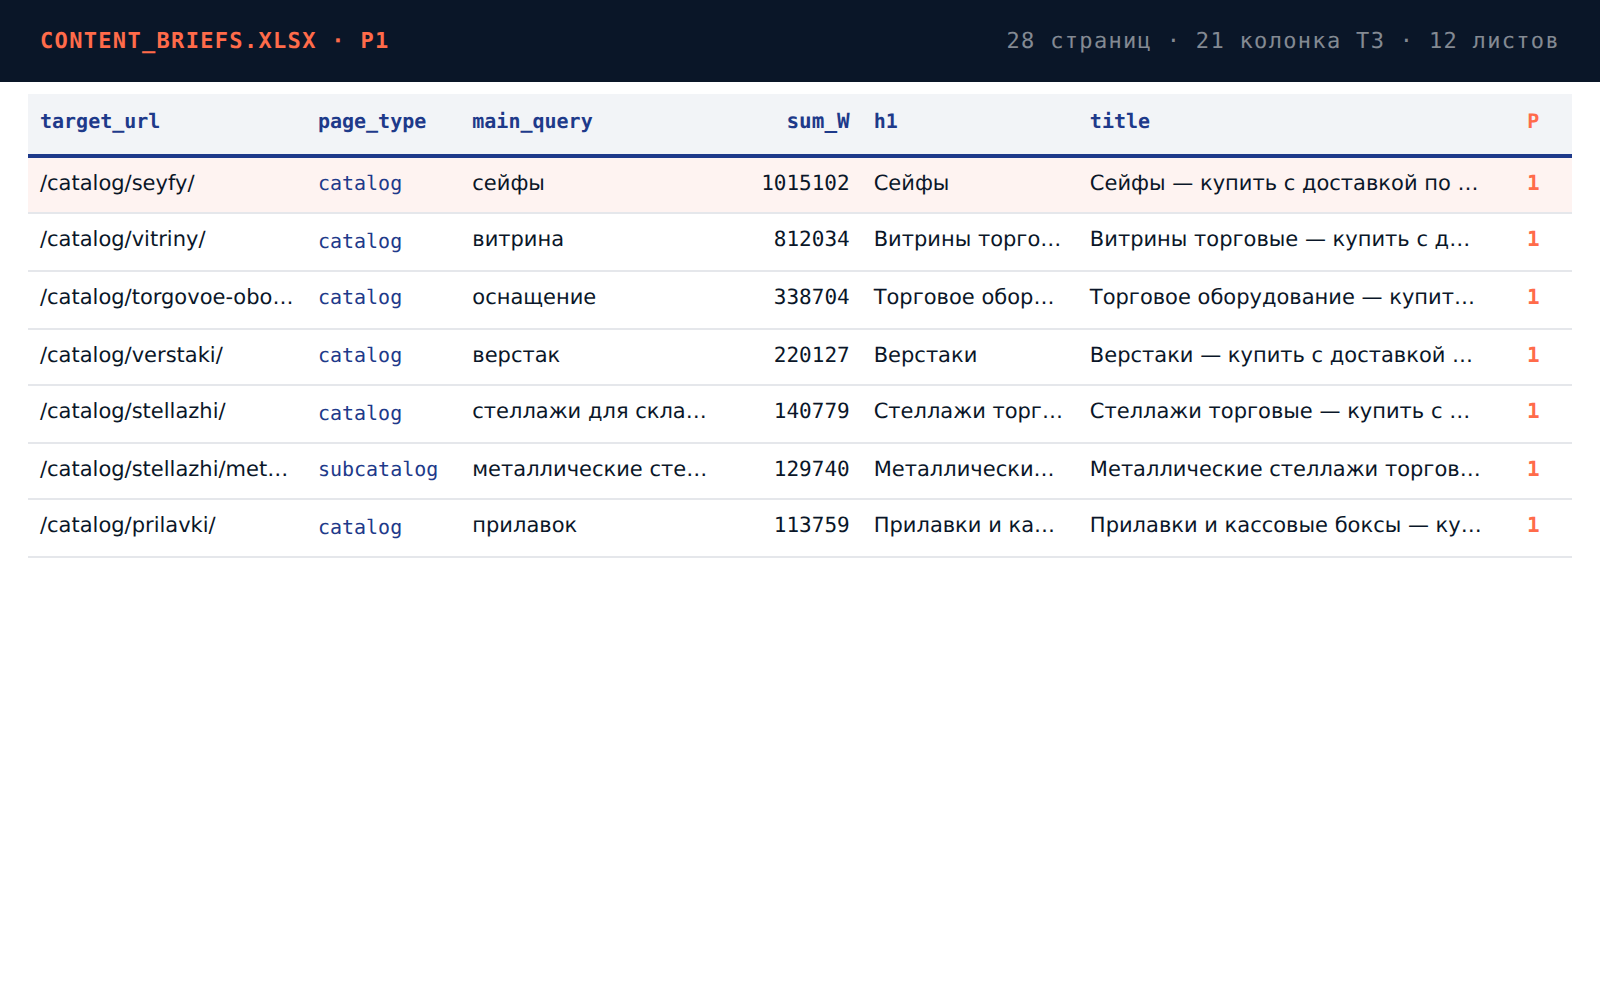
Task: Click the query cell стеллажи для скла…
Action: [x=589, y=411]
